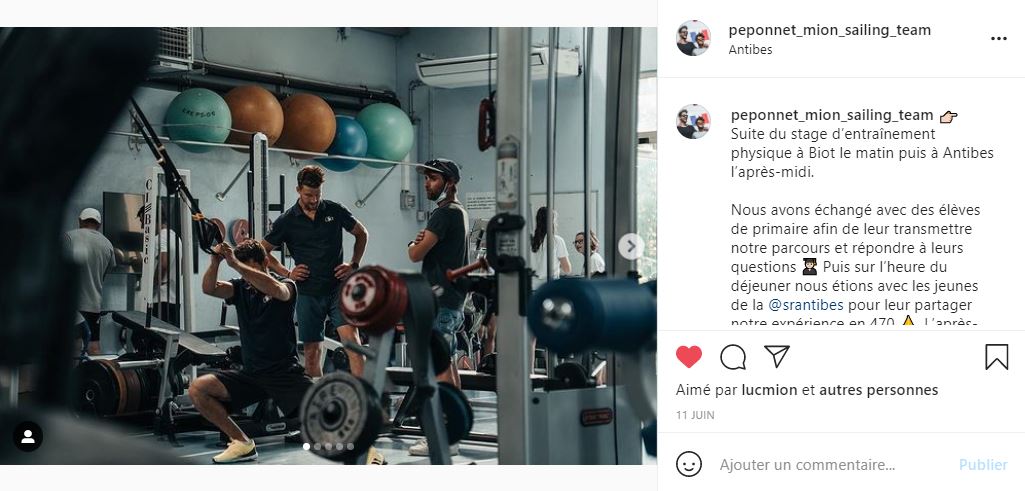Viewport: 1025px width, 491px height.
Task: Open peponnet_mion_sailing_team username in header
Action: point(830,30)
